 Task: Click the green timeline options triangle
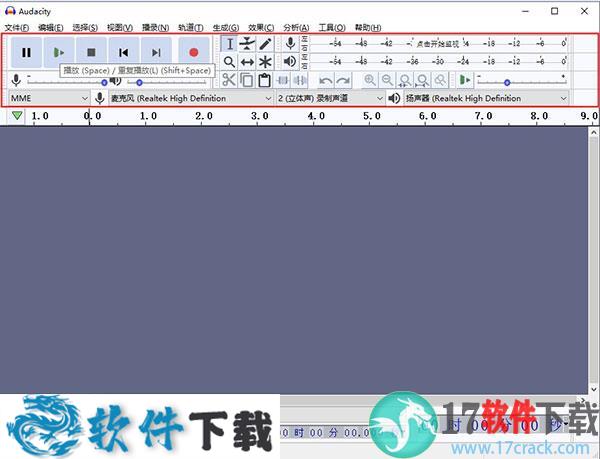[x=17, y=116]
